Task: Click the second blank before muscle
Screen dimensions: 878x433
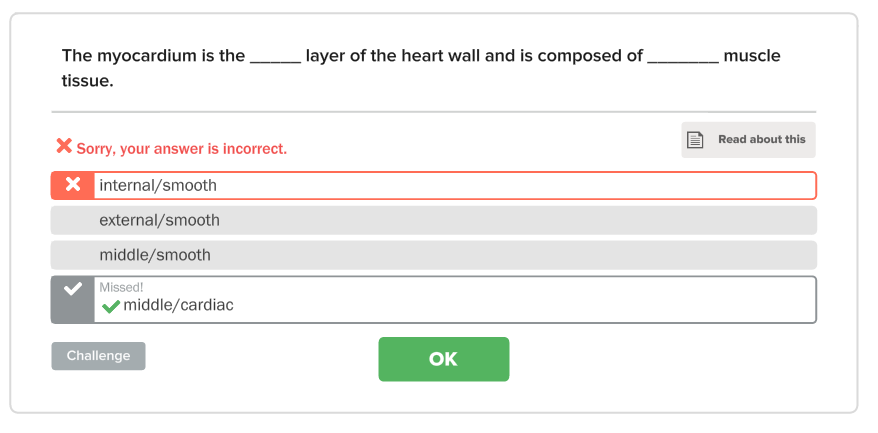Action: tap(683, 56)
